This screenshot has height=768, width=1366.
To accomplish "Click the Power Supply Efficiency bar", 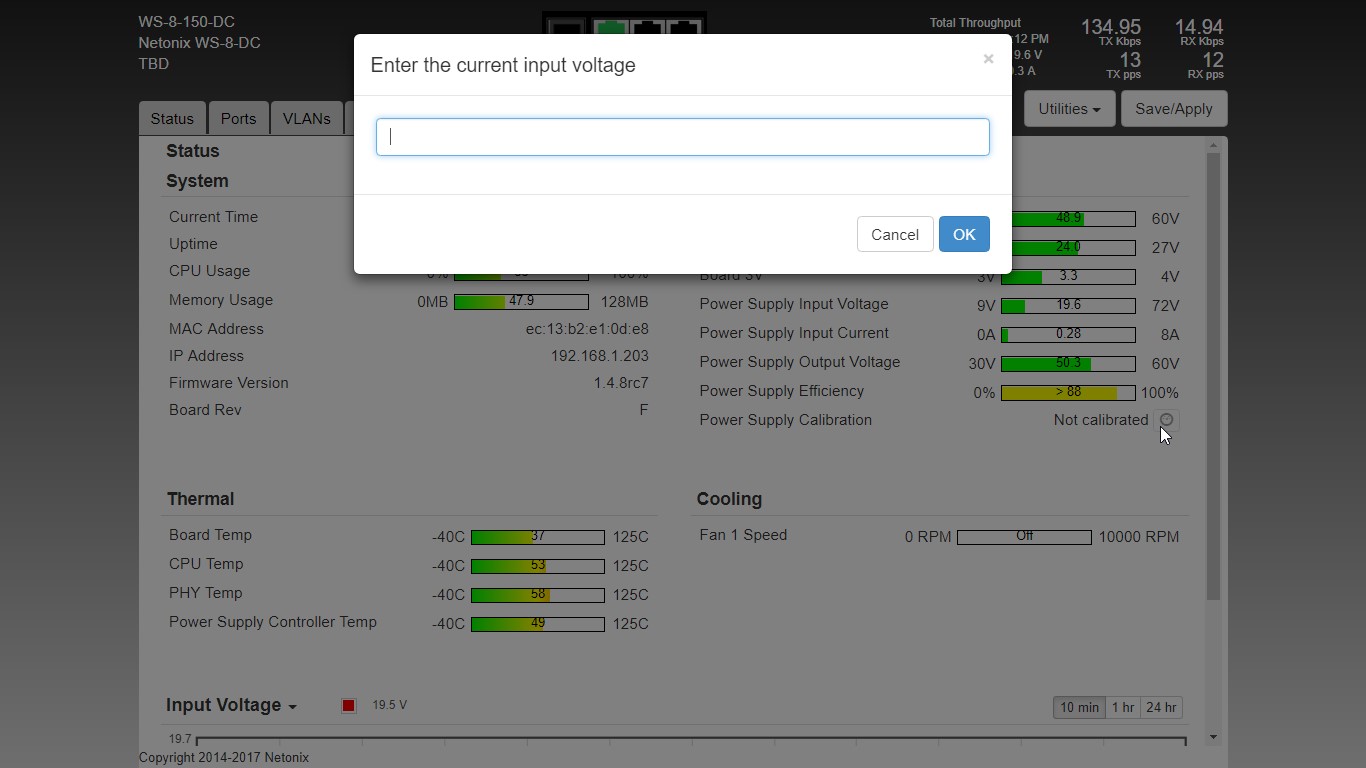I will [x=1067, y=393].
